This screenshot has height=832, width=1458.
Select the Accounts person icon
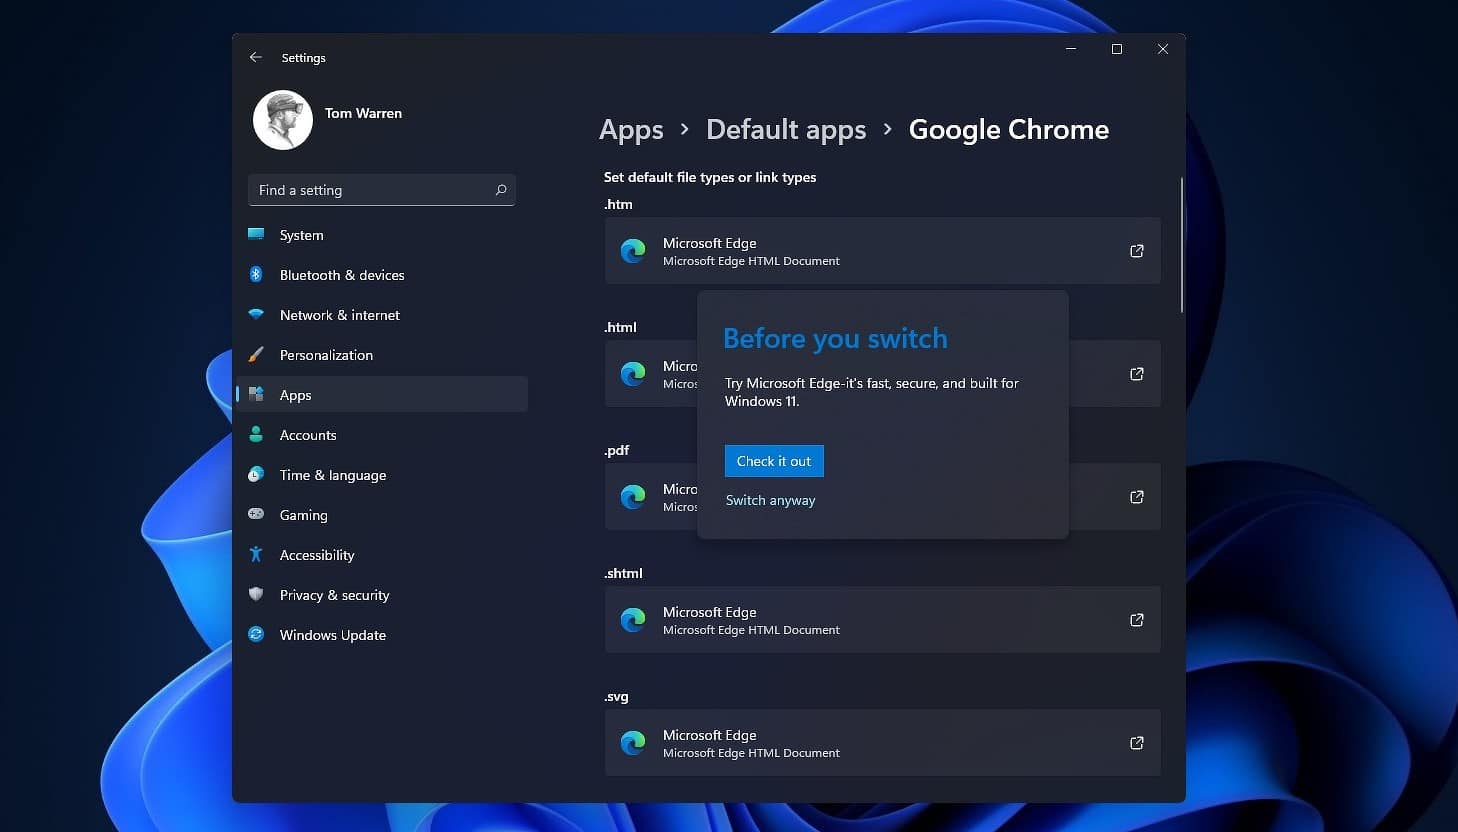pyautogui.click(x=256, y=435)
